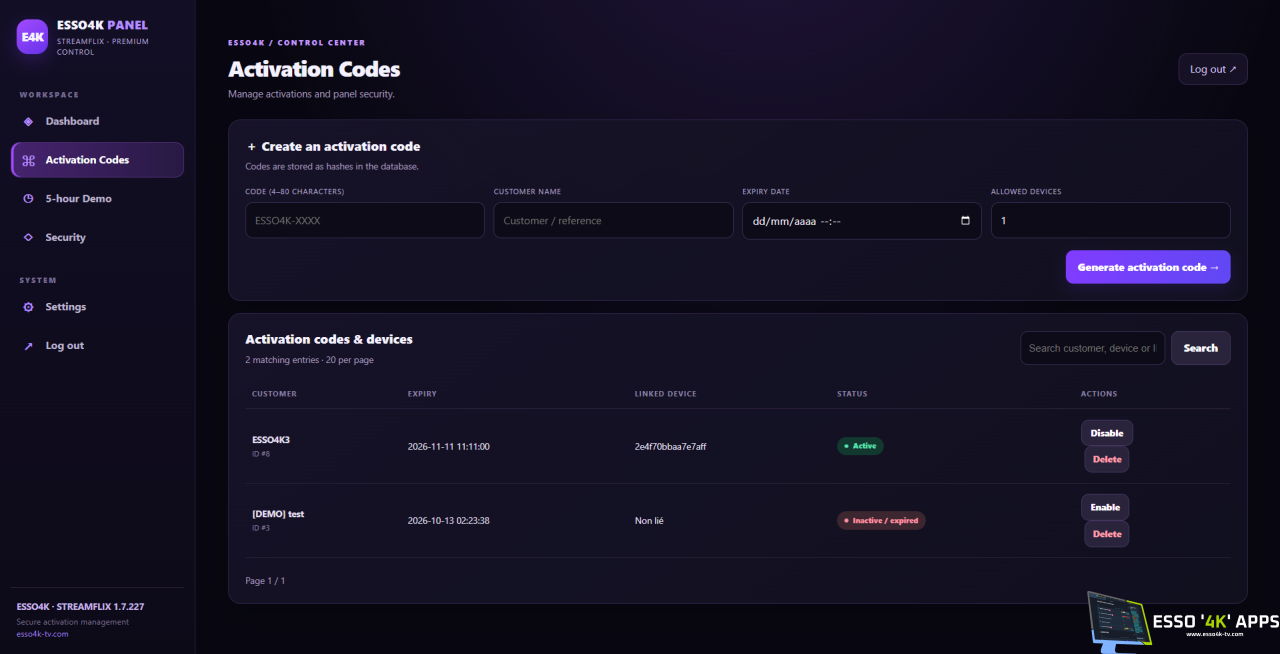Click the Search button

coord(1201,348)
